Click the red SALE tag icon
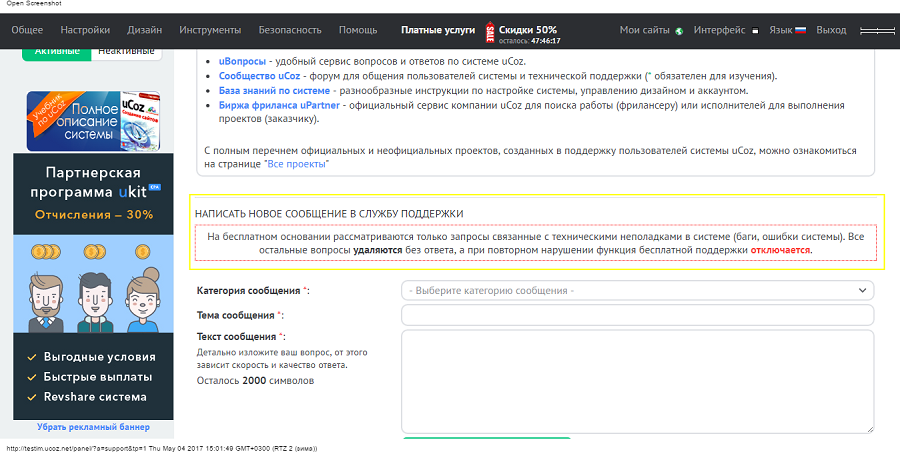This screenshot has height=452, width=900. pyautogui.click(x=490, y=32)
